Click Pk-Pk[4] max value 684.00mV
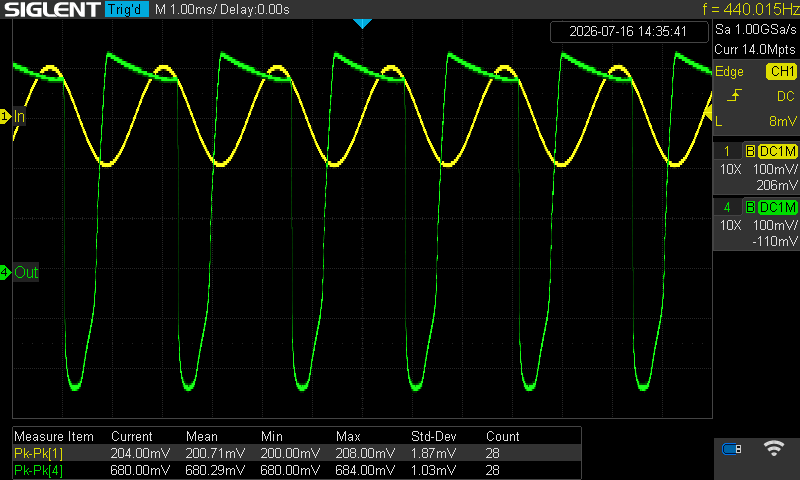This screenshot has width=800, height=480. (x=365, y=470)
